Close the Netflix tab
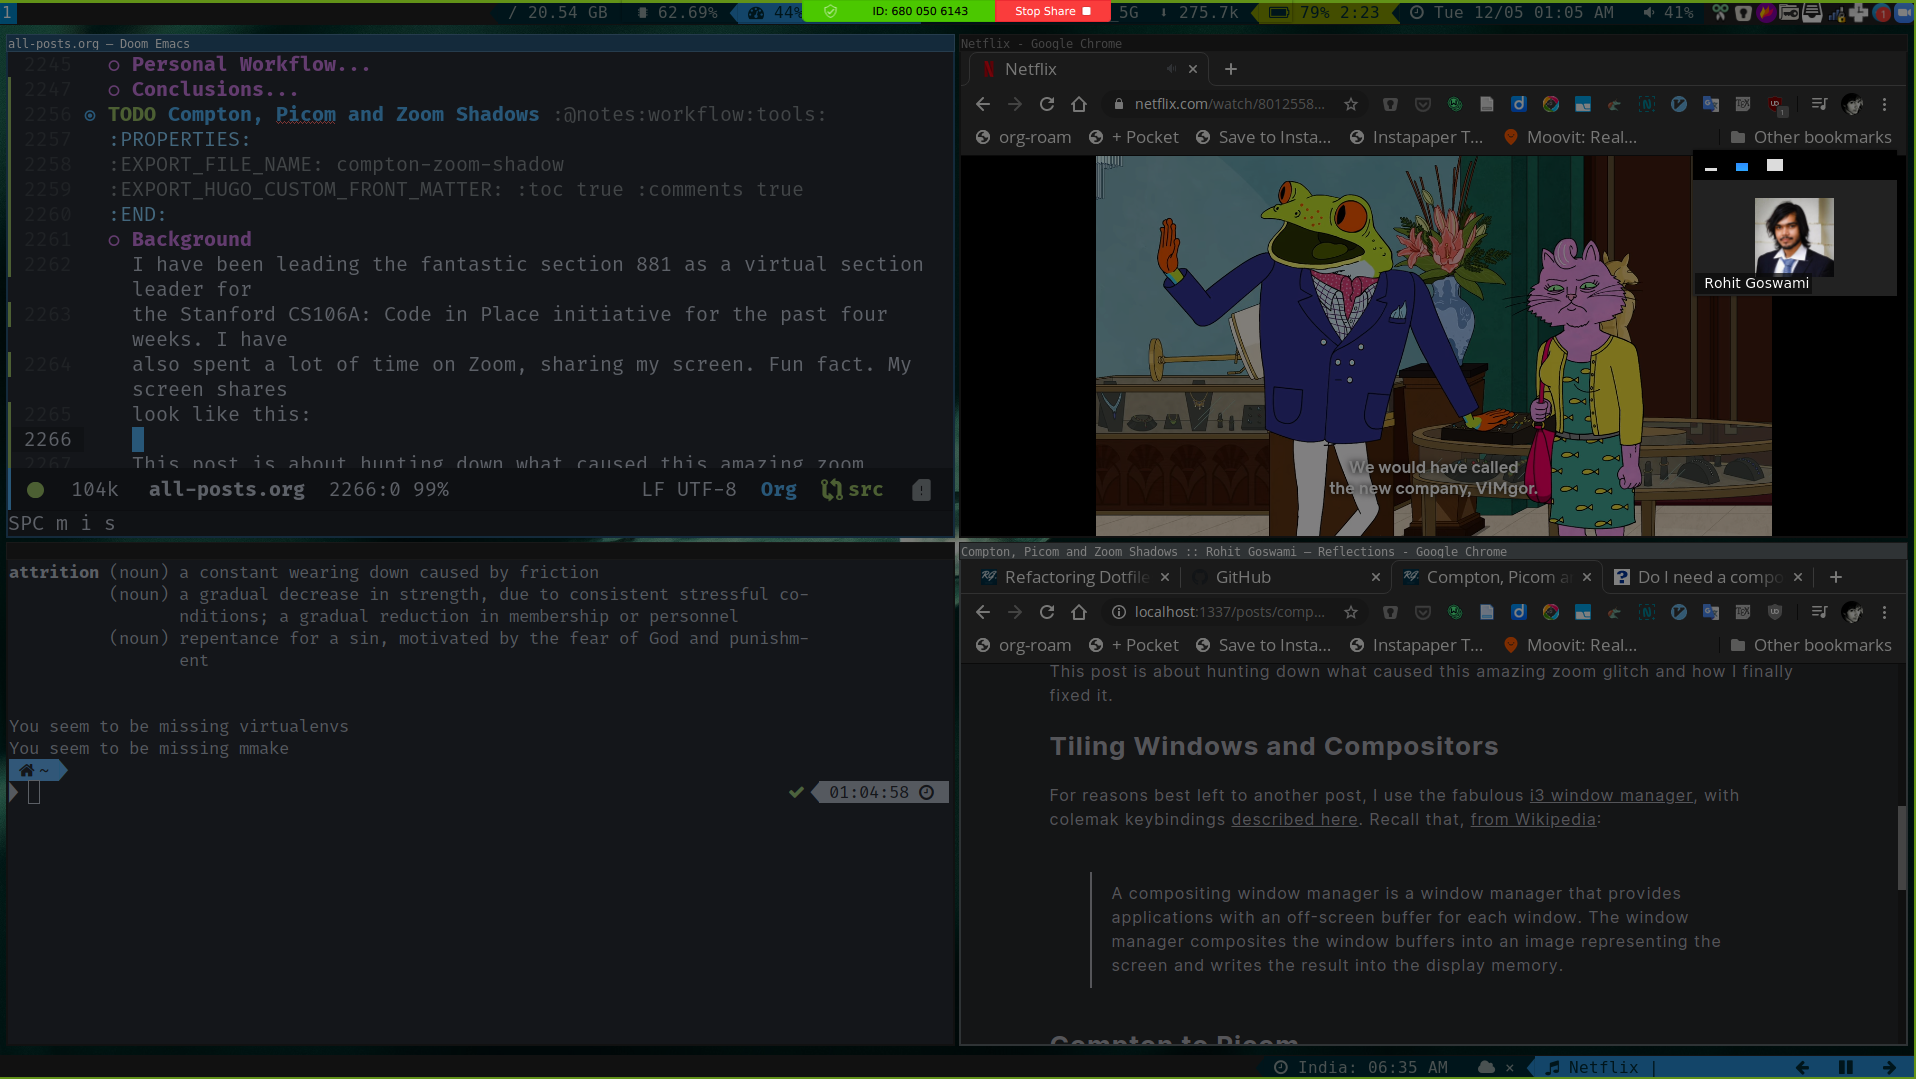 click(x=1193, y=69)
